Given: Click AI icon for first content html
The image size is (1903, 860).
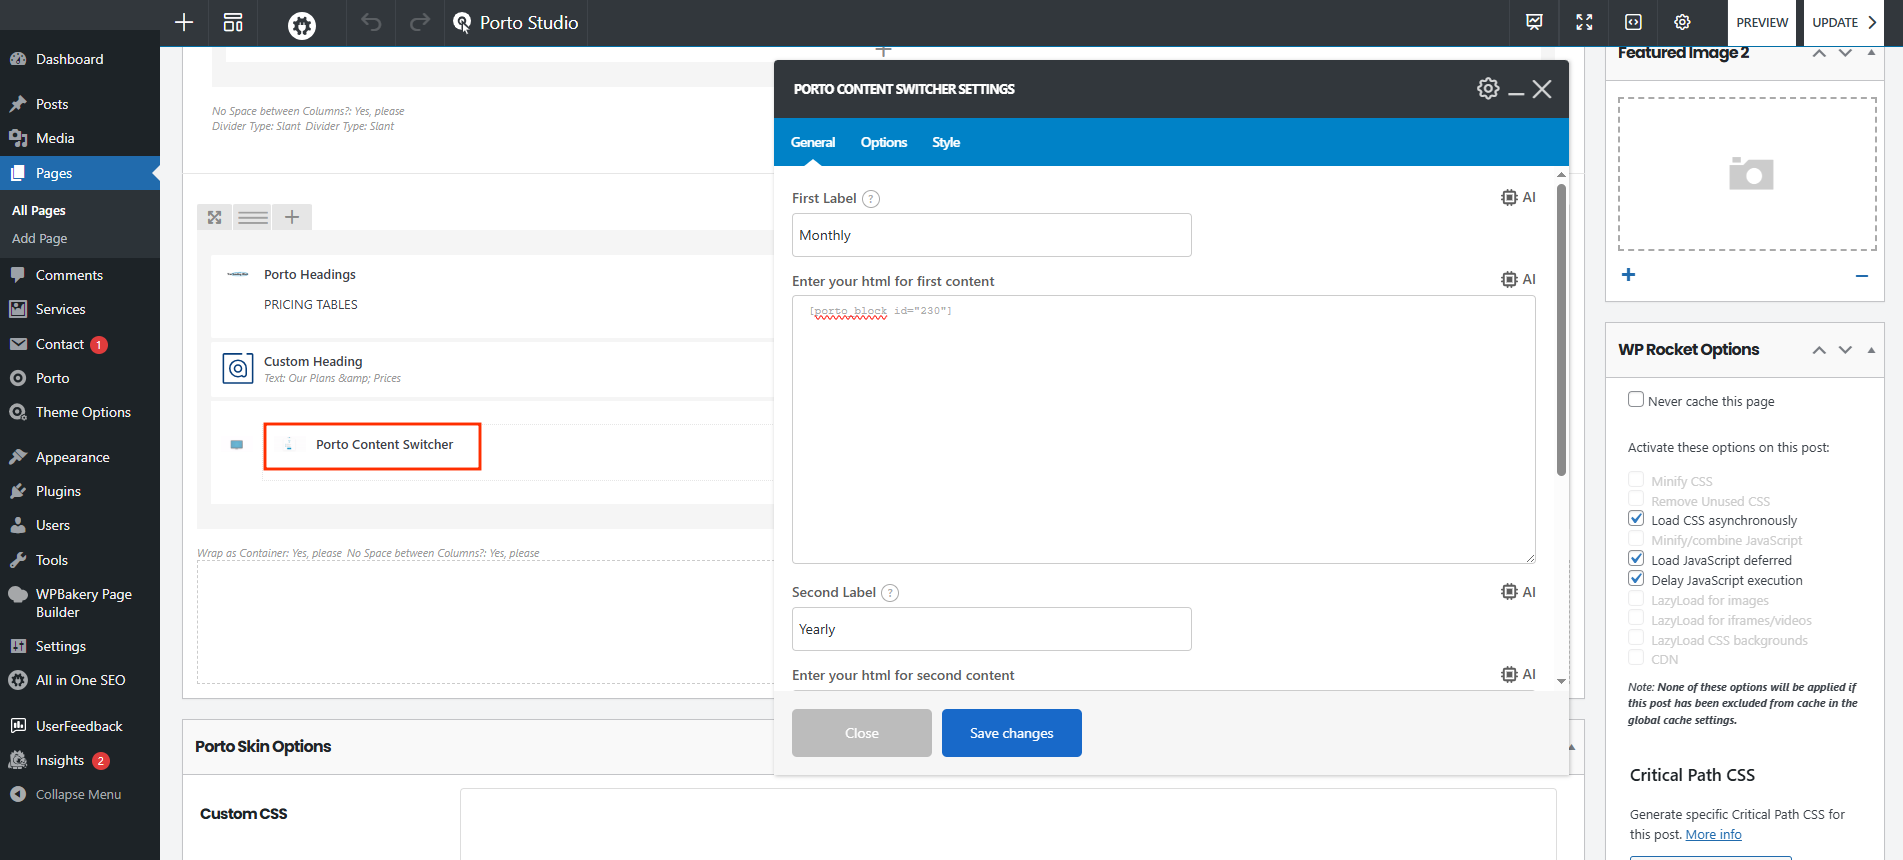Looking at the screenshot, I should (x=1518, y=279).
